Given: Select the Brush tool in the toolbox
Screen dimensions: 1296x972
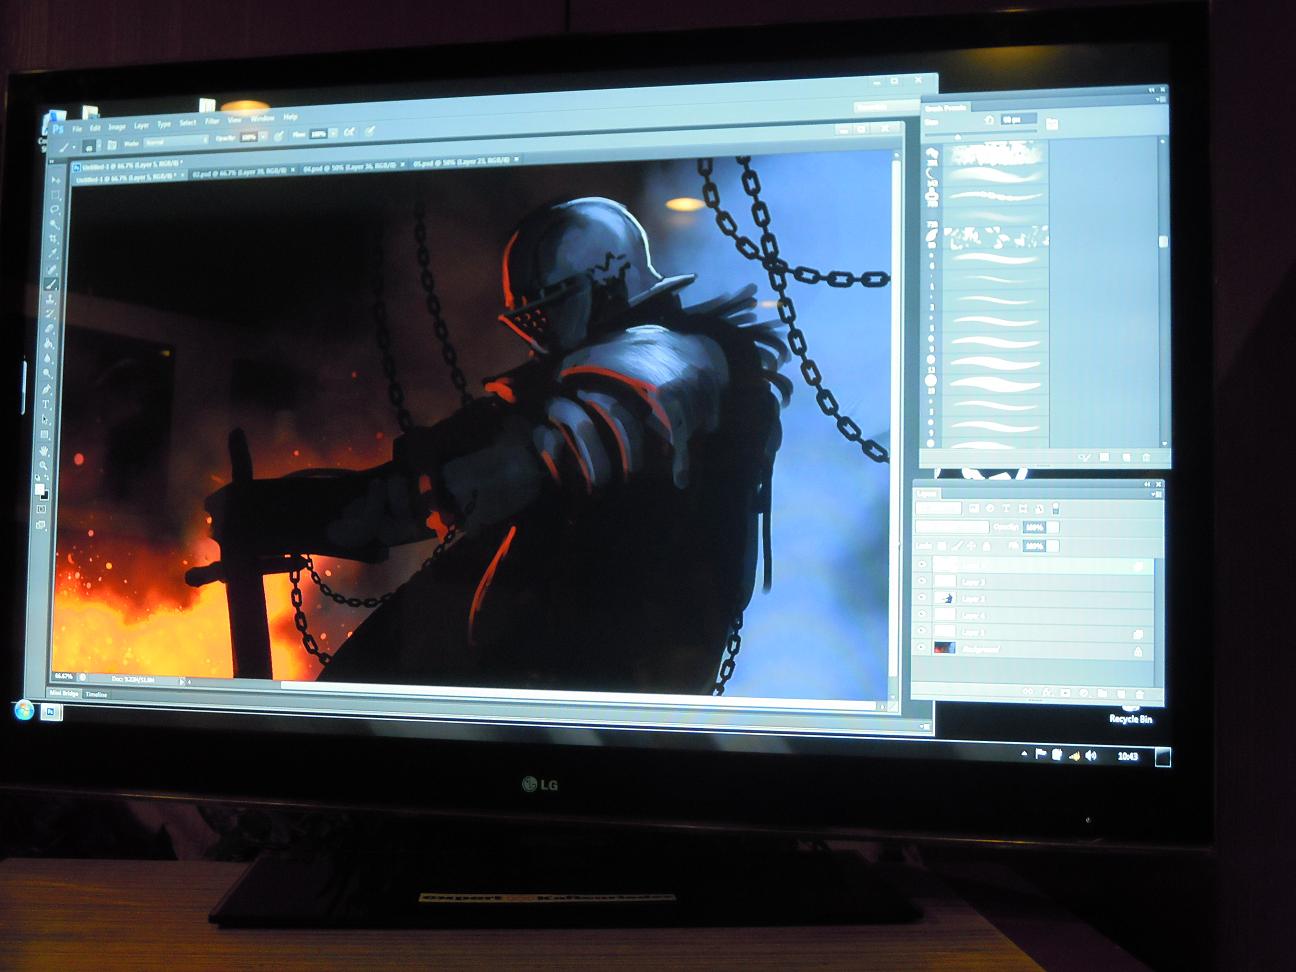Looking at the screenshot, I should click(x=52, y=284).
